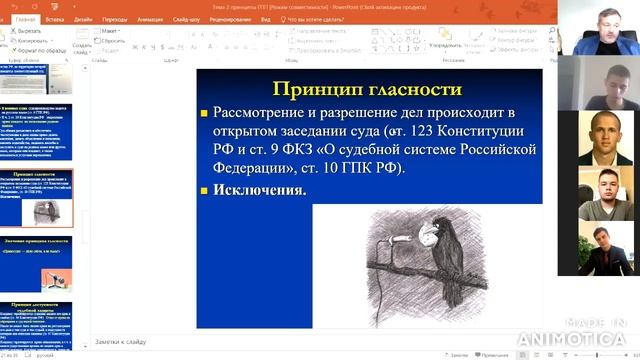This screenshot has height=360, width=640.
Task: Toggle underline Ч formatting
Action: 153,48
